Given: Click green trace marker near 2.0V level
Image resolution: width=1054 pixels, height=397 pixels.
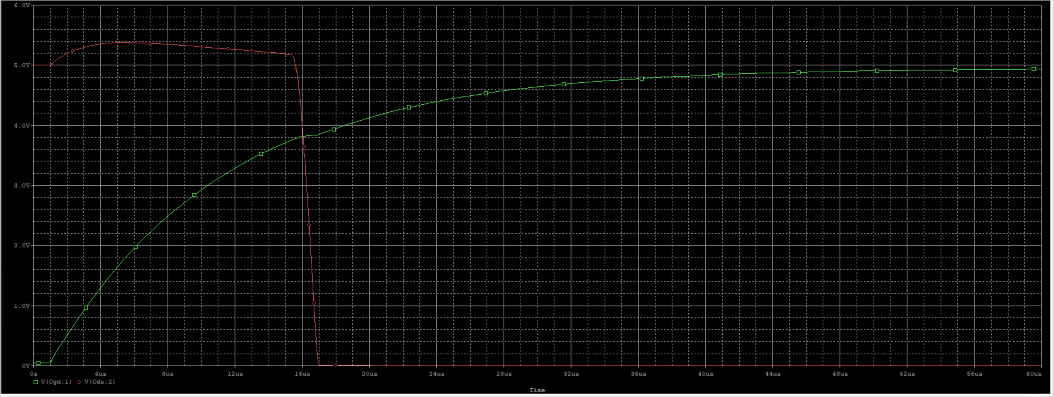Looking at the screenshot, I should coord(135,247).
